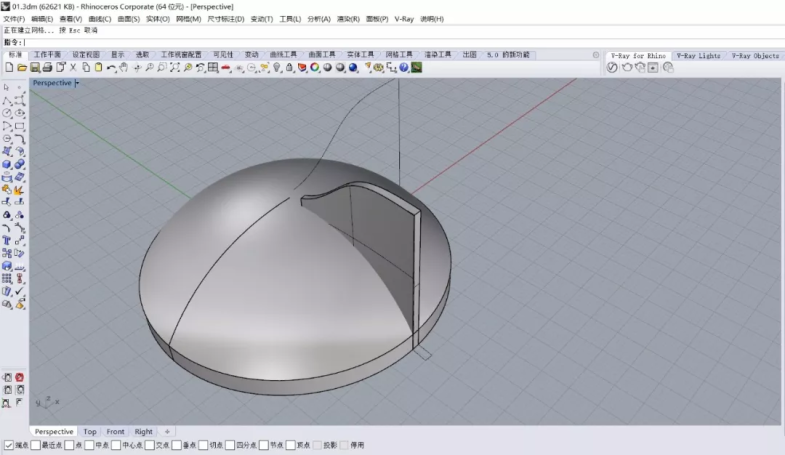
Task: Click the Cut scissors icon
Action: click(x=73, y=68)
